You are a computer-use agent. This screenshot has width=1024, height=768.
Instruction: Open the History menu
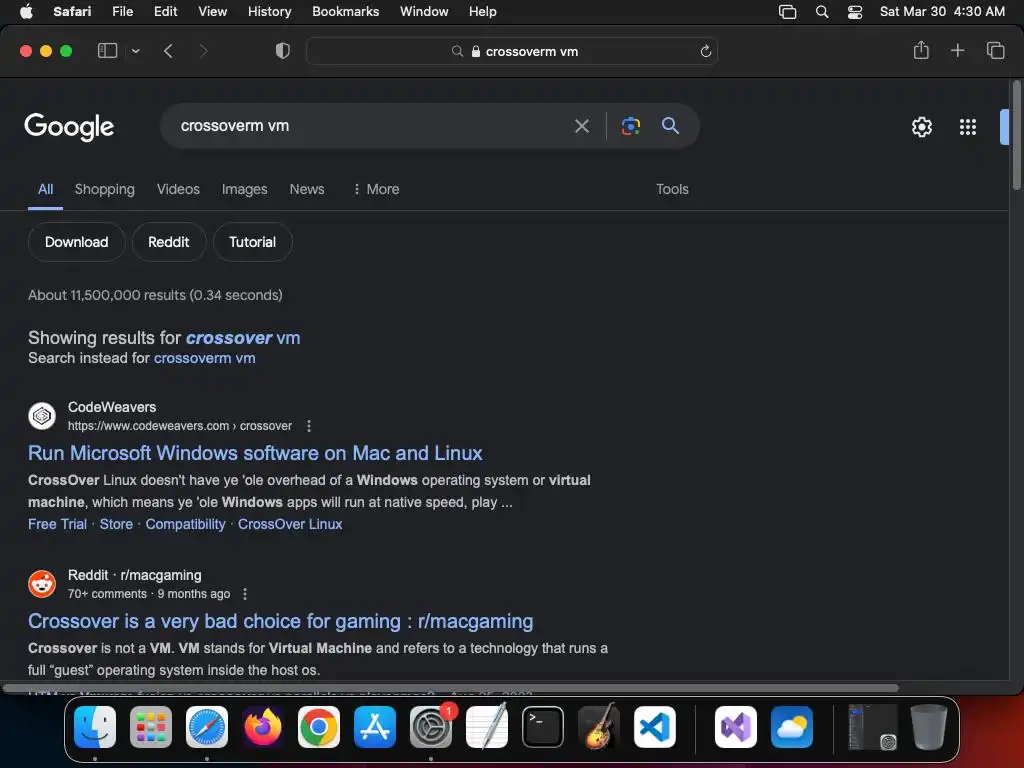[x=269, y=12]
